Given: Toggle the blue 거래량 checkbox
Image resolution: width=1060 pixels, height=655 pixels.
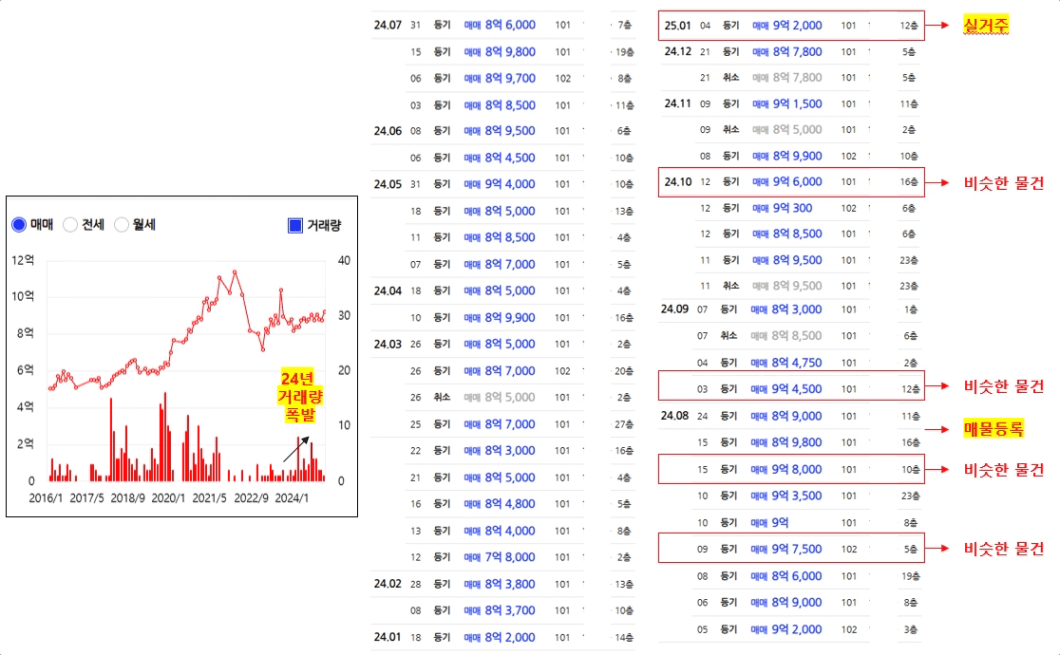Looking at the screenshot, I should coord(295,225).
